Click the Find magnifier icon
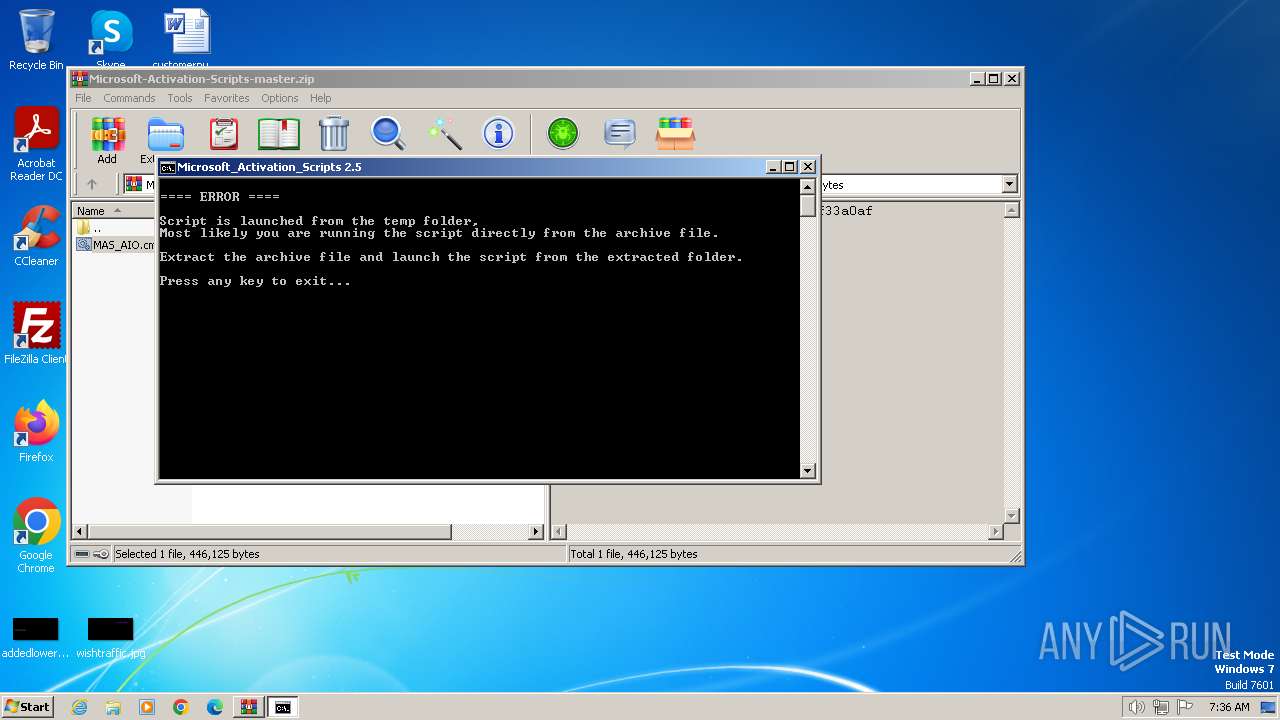This screenshot has width=1280, height=720. click(x=388, y=134)
